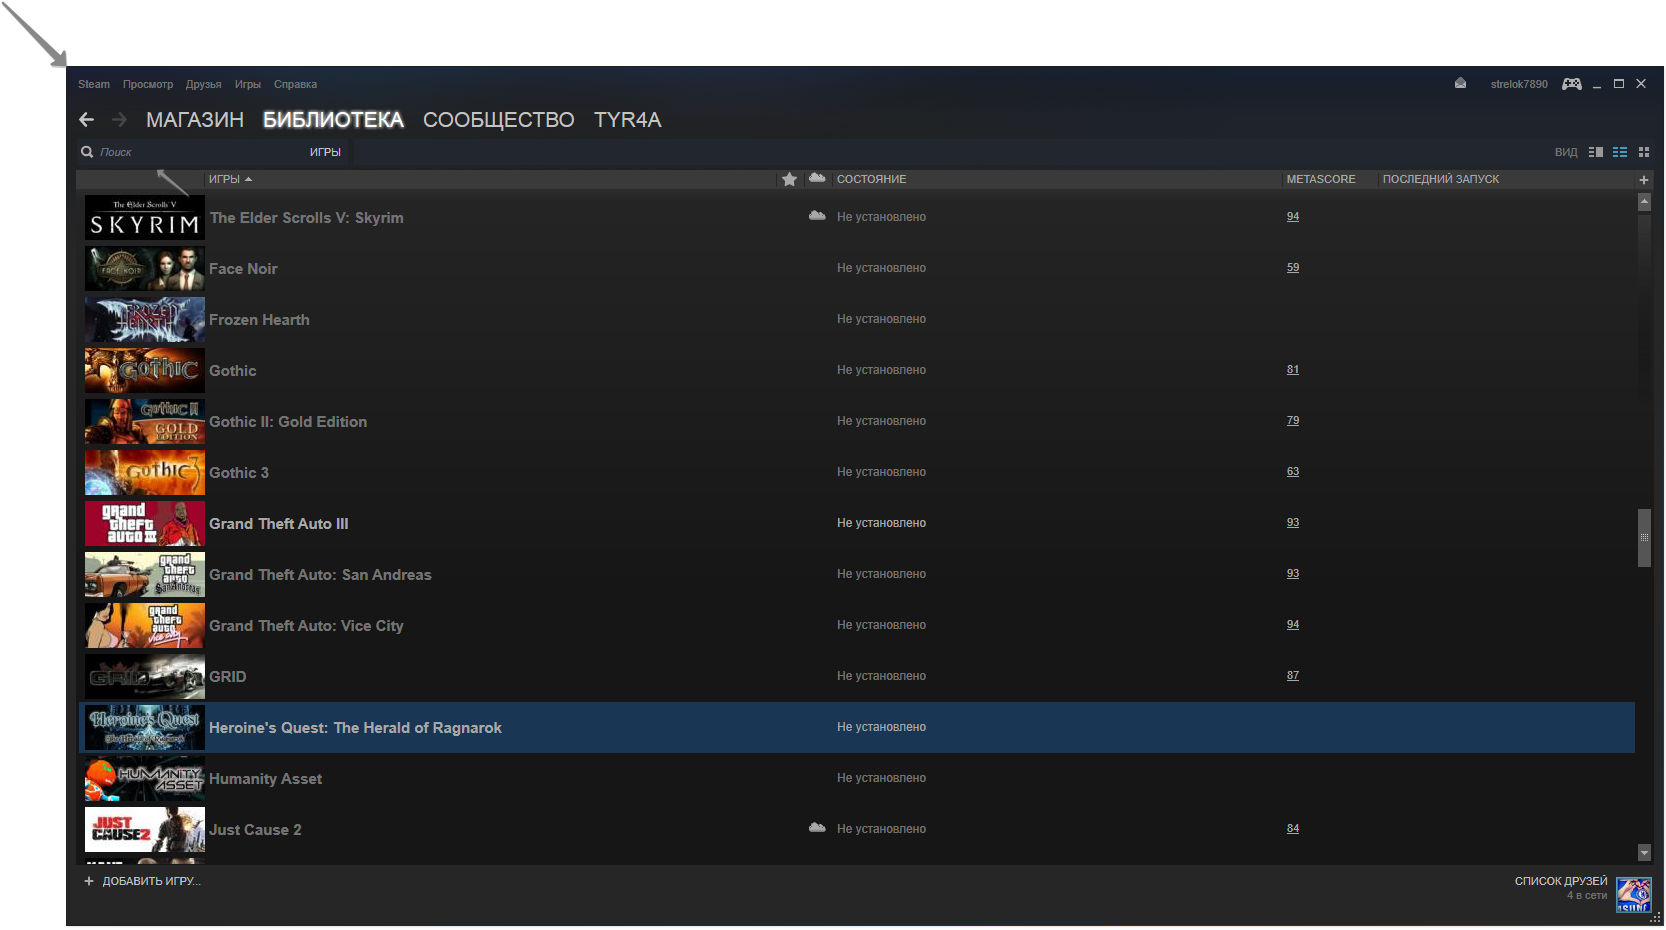Screen dimensions: 1666x930
Task: Select The Elder Scrolls V: Skyrim thumbnail
Action: [145, 217]
